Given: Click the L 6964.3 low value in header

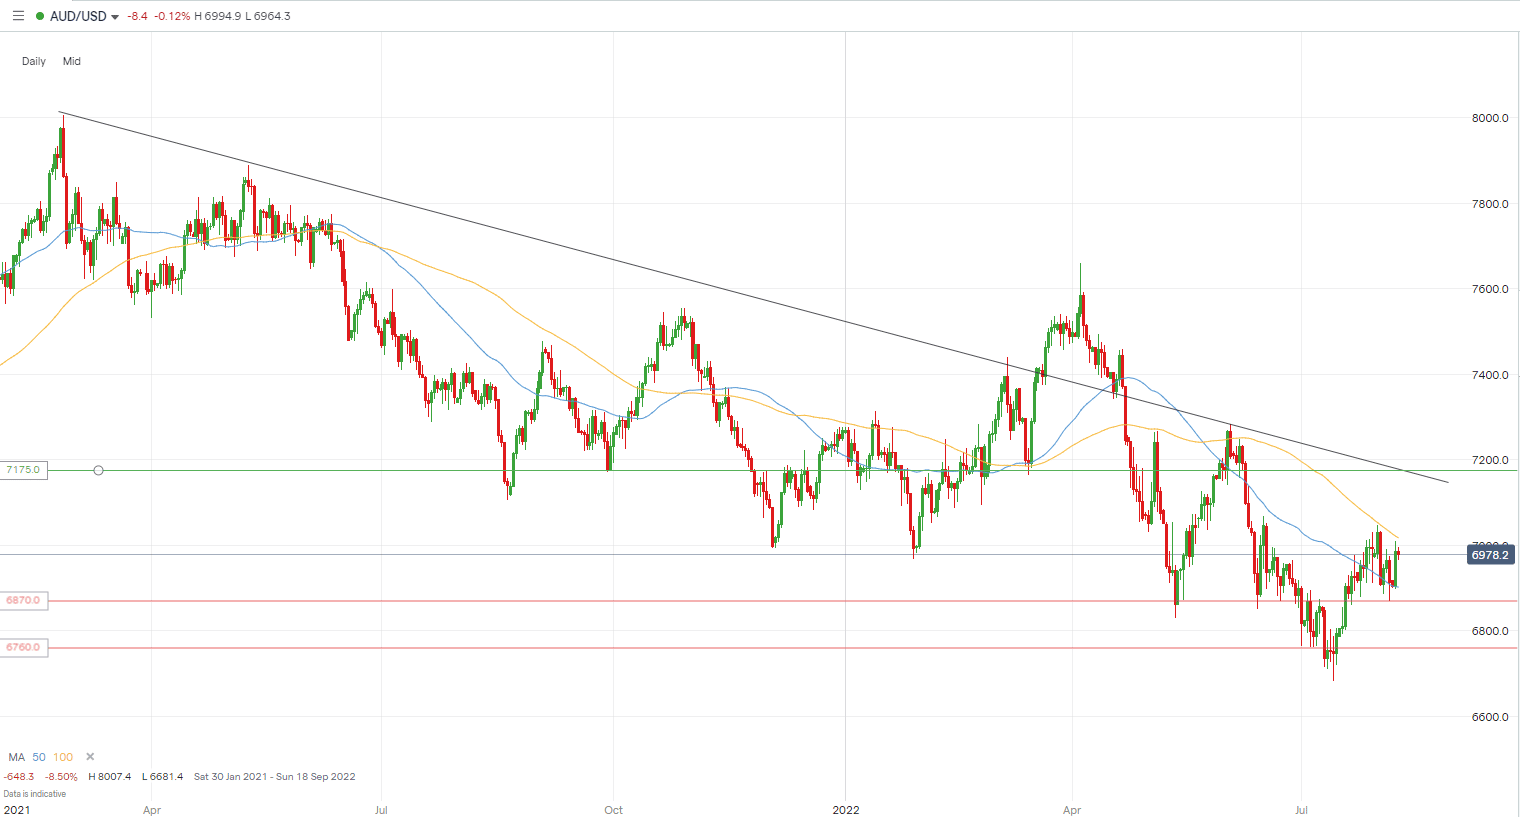Looking at the screenshot, I should coord(268,16).
